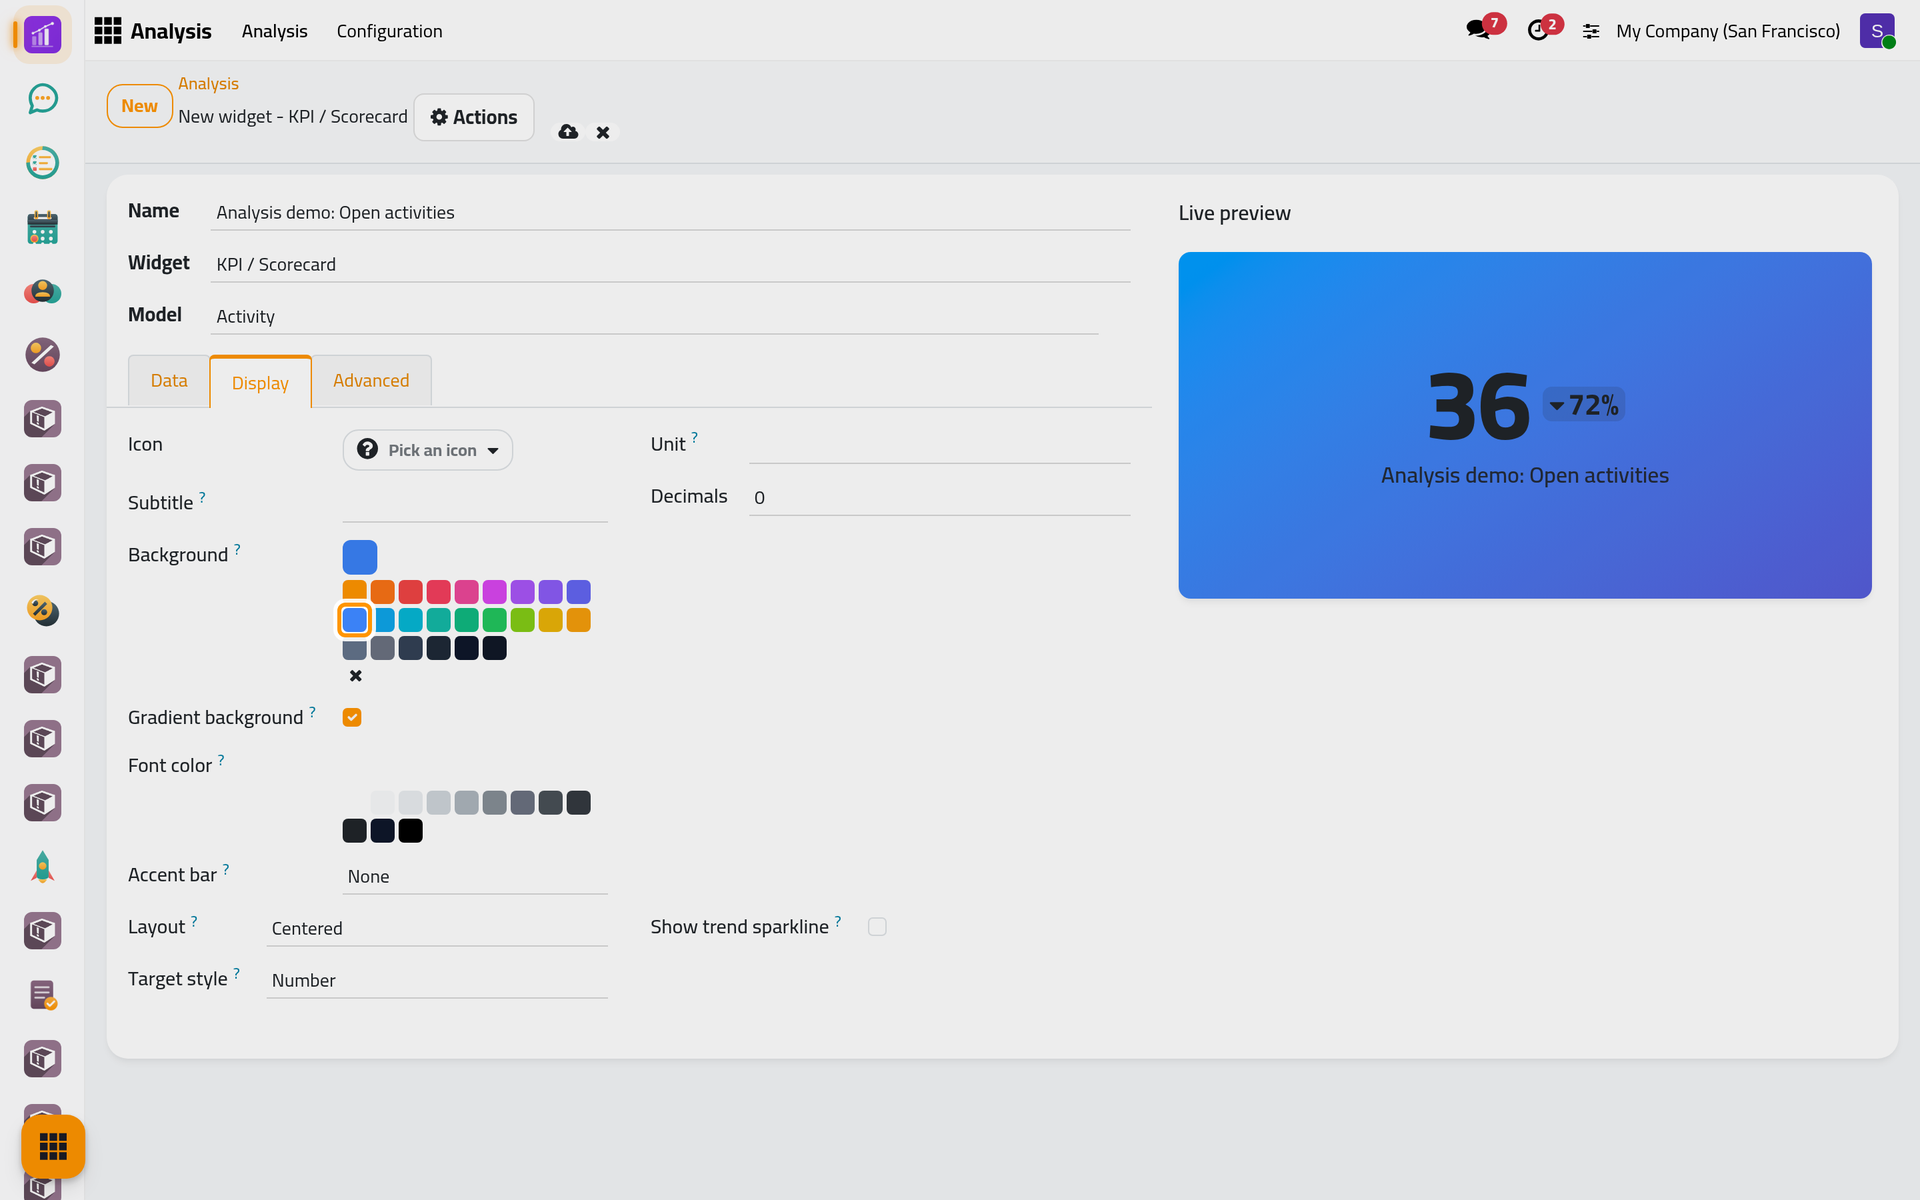
Task: Select the red background color swatch
Action: coord(411,592)
